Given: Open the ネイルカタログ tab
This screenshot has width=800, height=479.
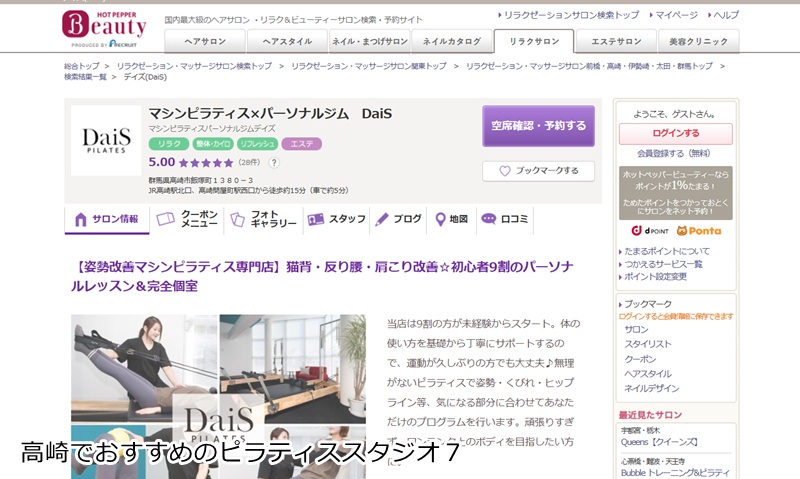Looking at the screenshot, I should (452, 41).
